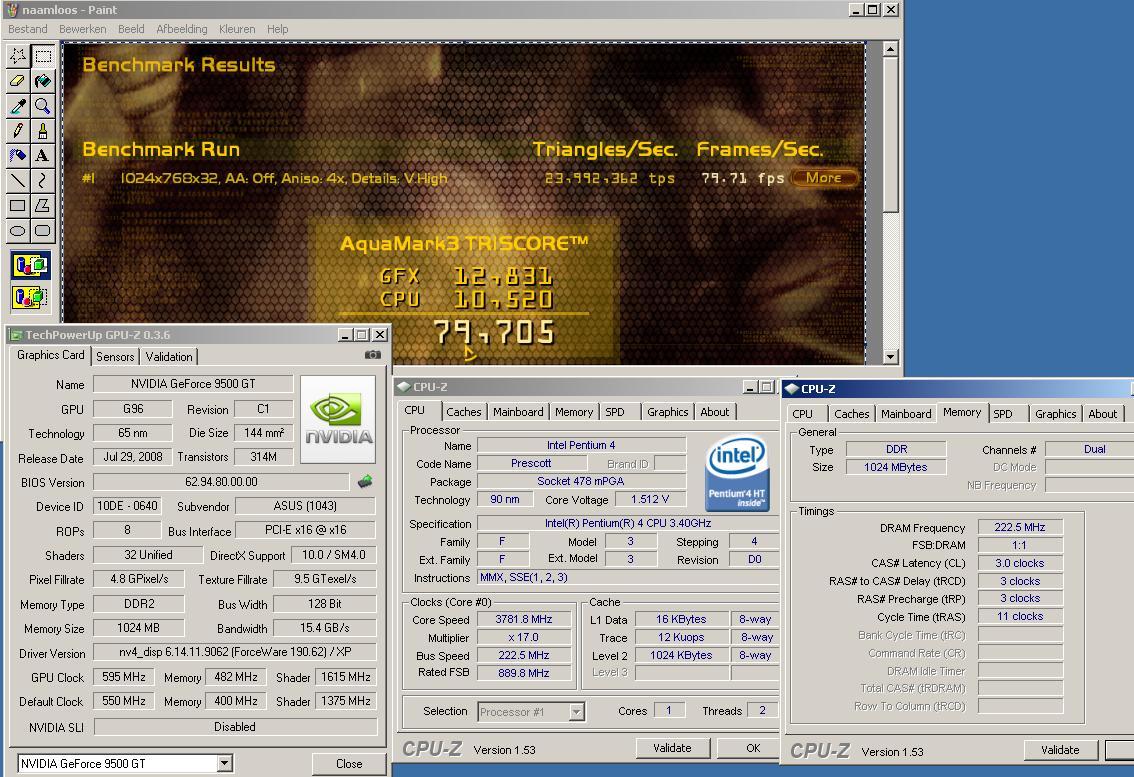Expand the Processor #1 selection dropdown
Viewport: 1134px width, 777px height.
click(x=576, y=712)
